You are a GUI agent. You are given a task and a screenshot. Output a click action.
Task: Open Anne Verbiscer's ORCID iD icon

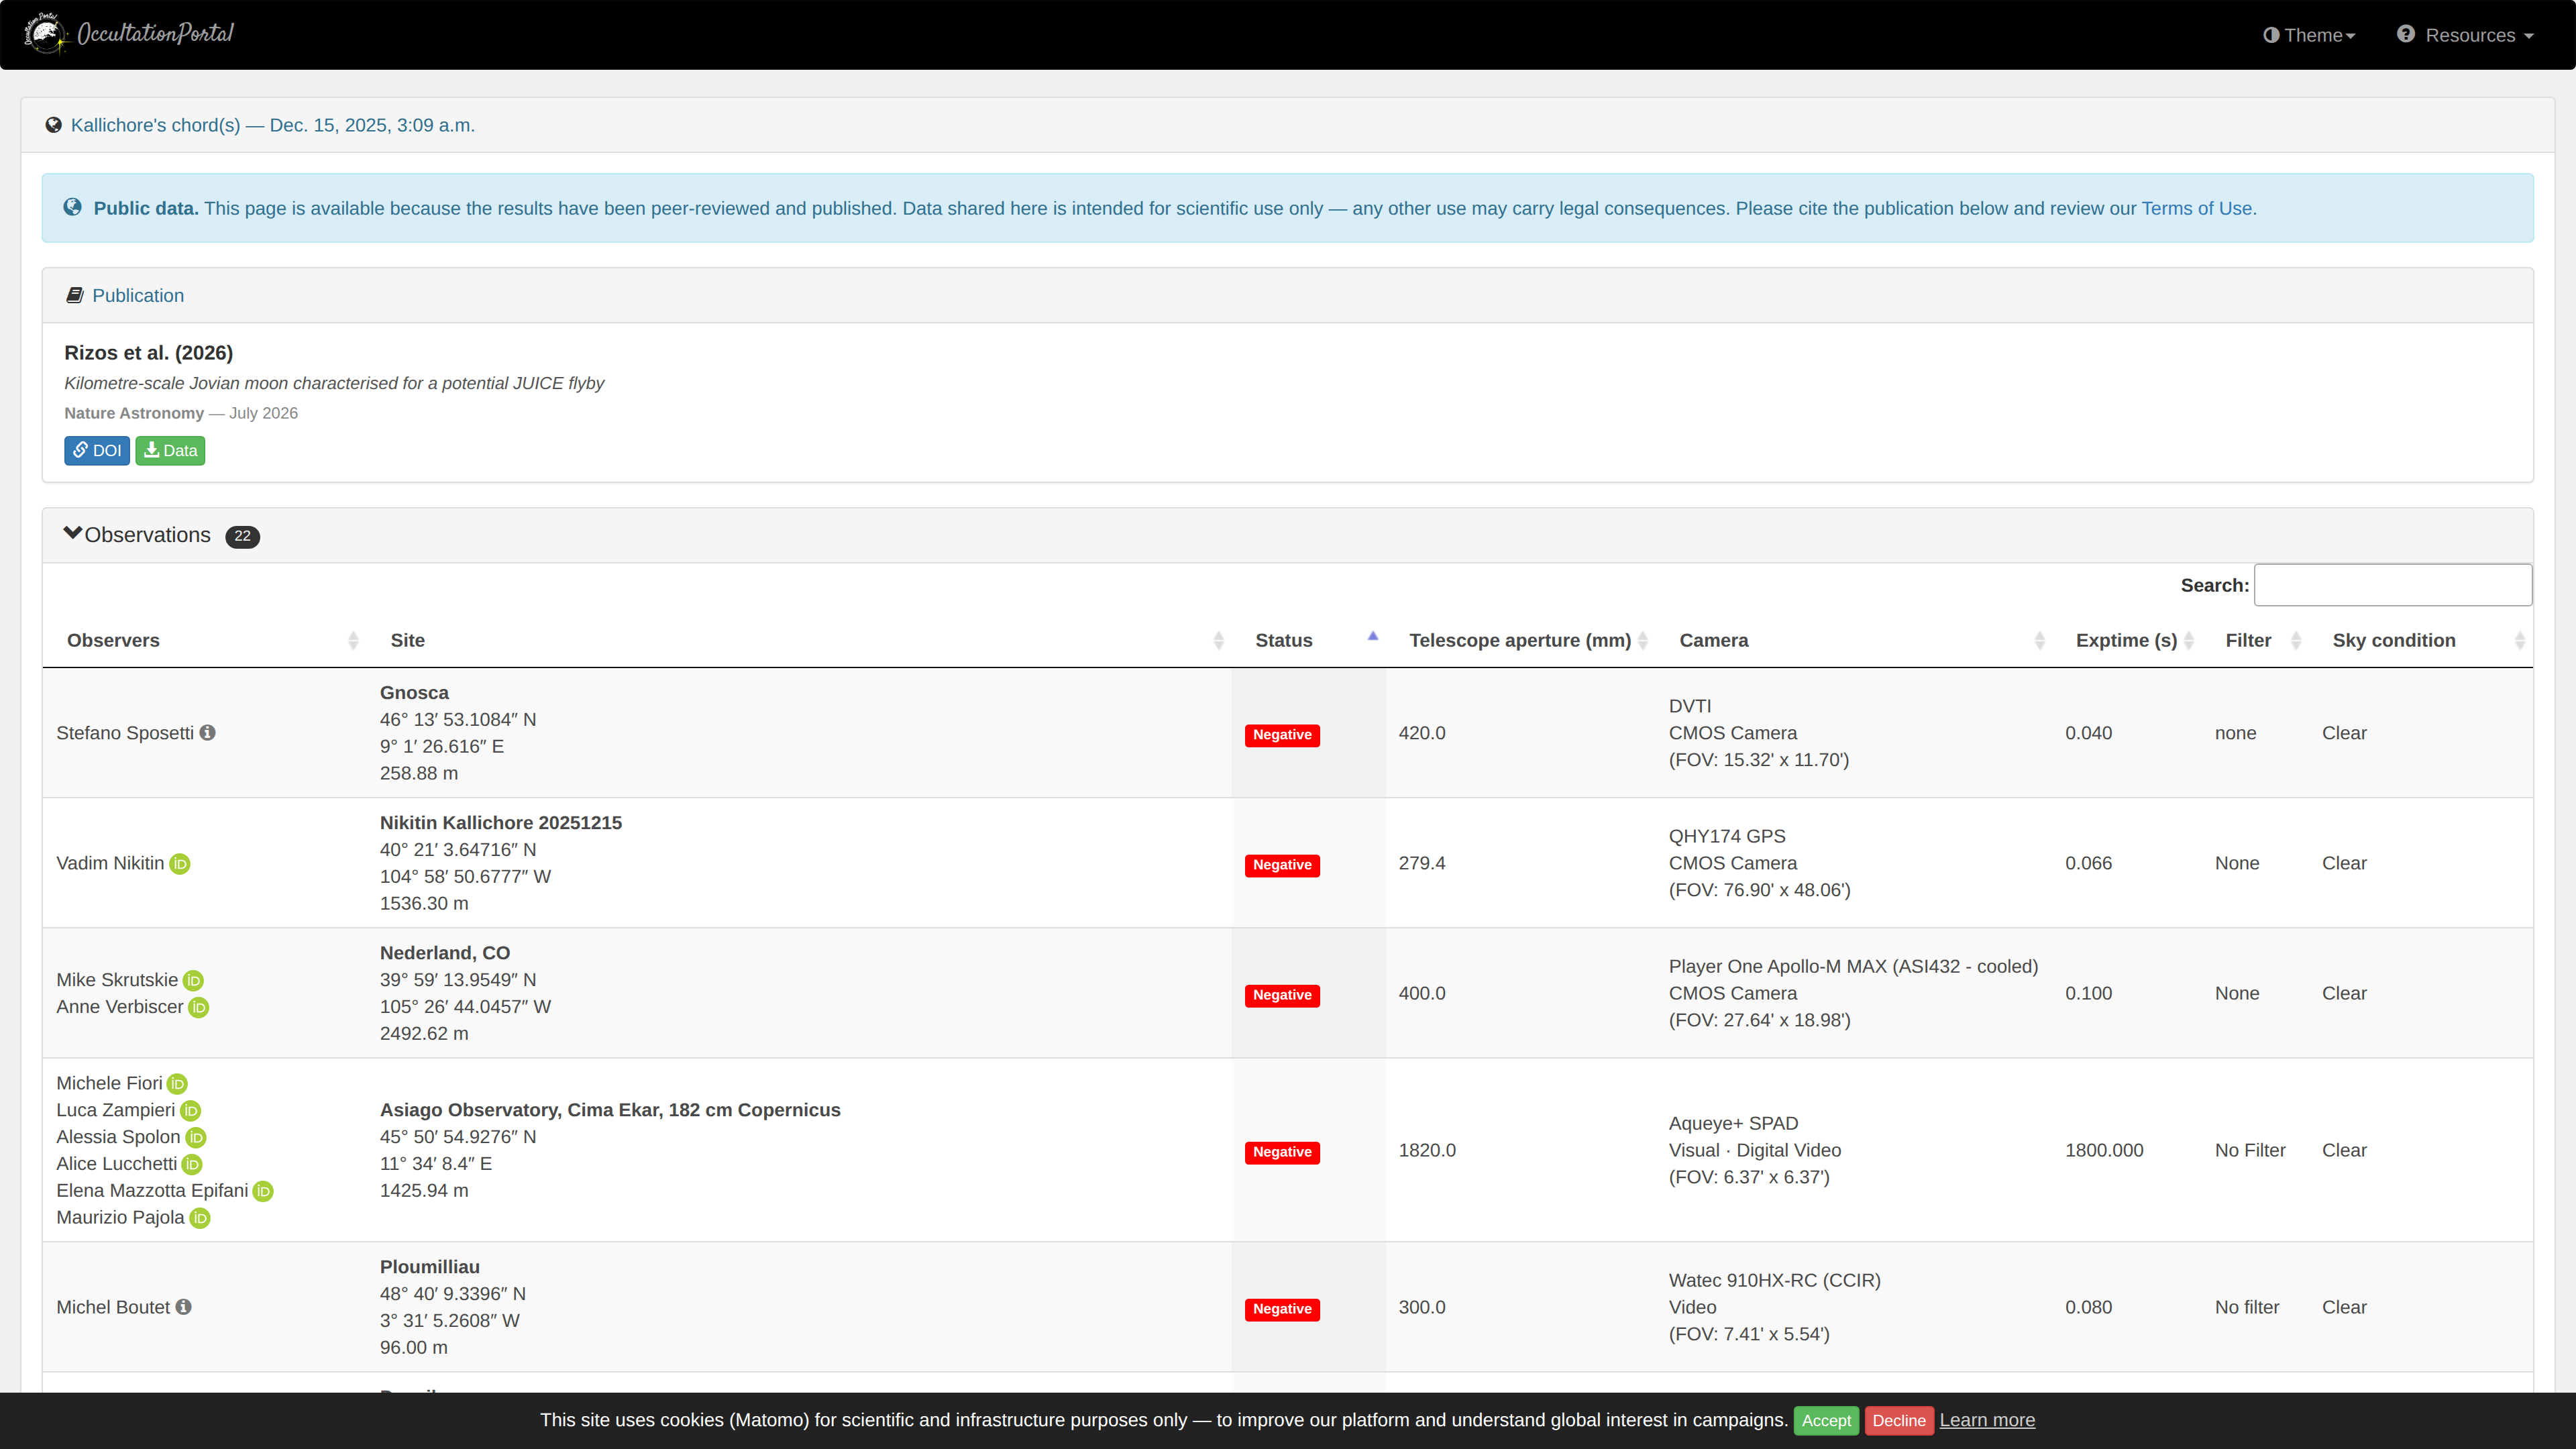click(199, 1008)
